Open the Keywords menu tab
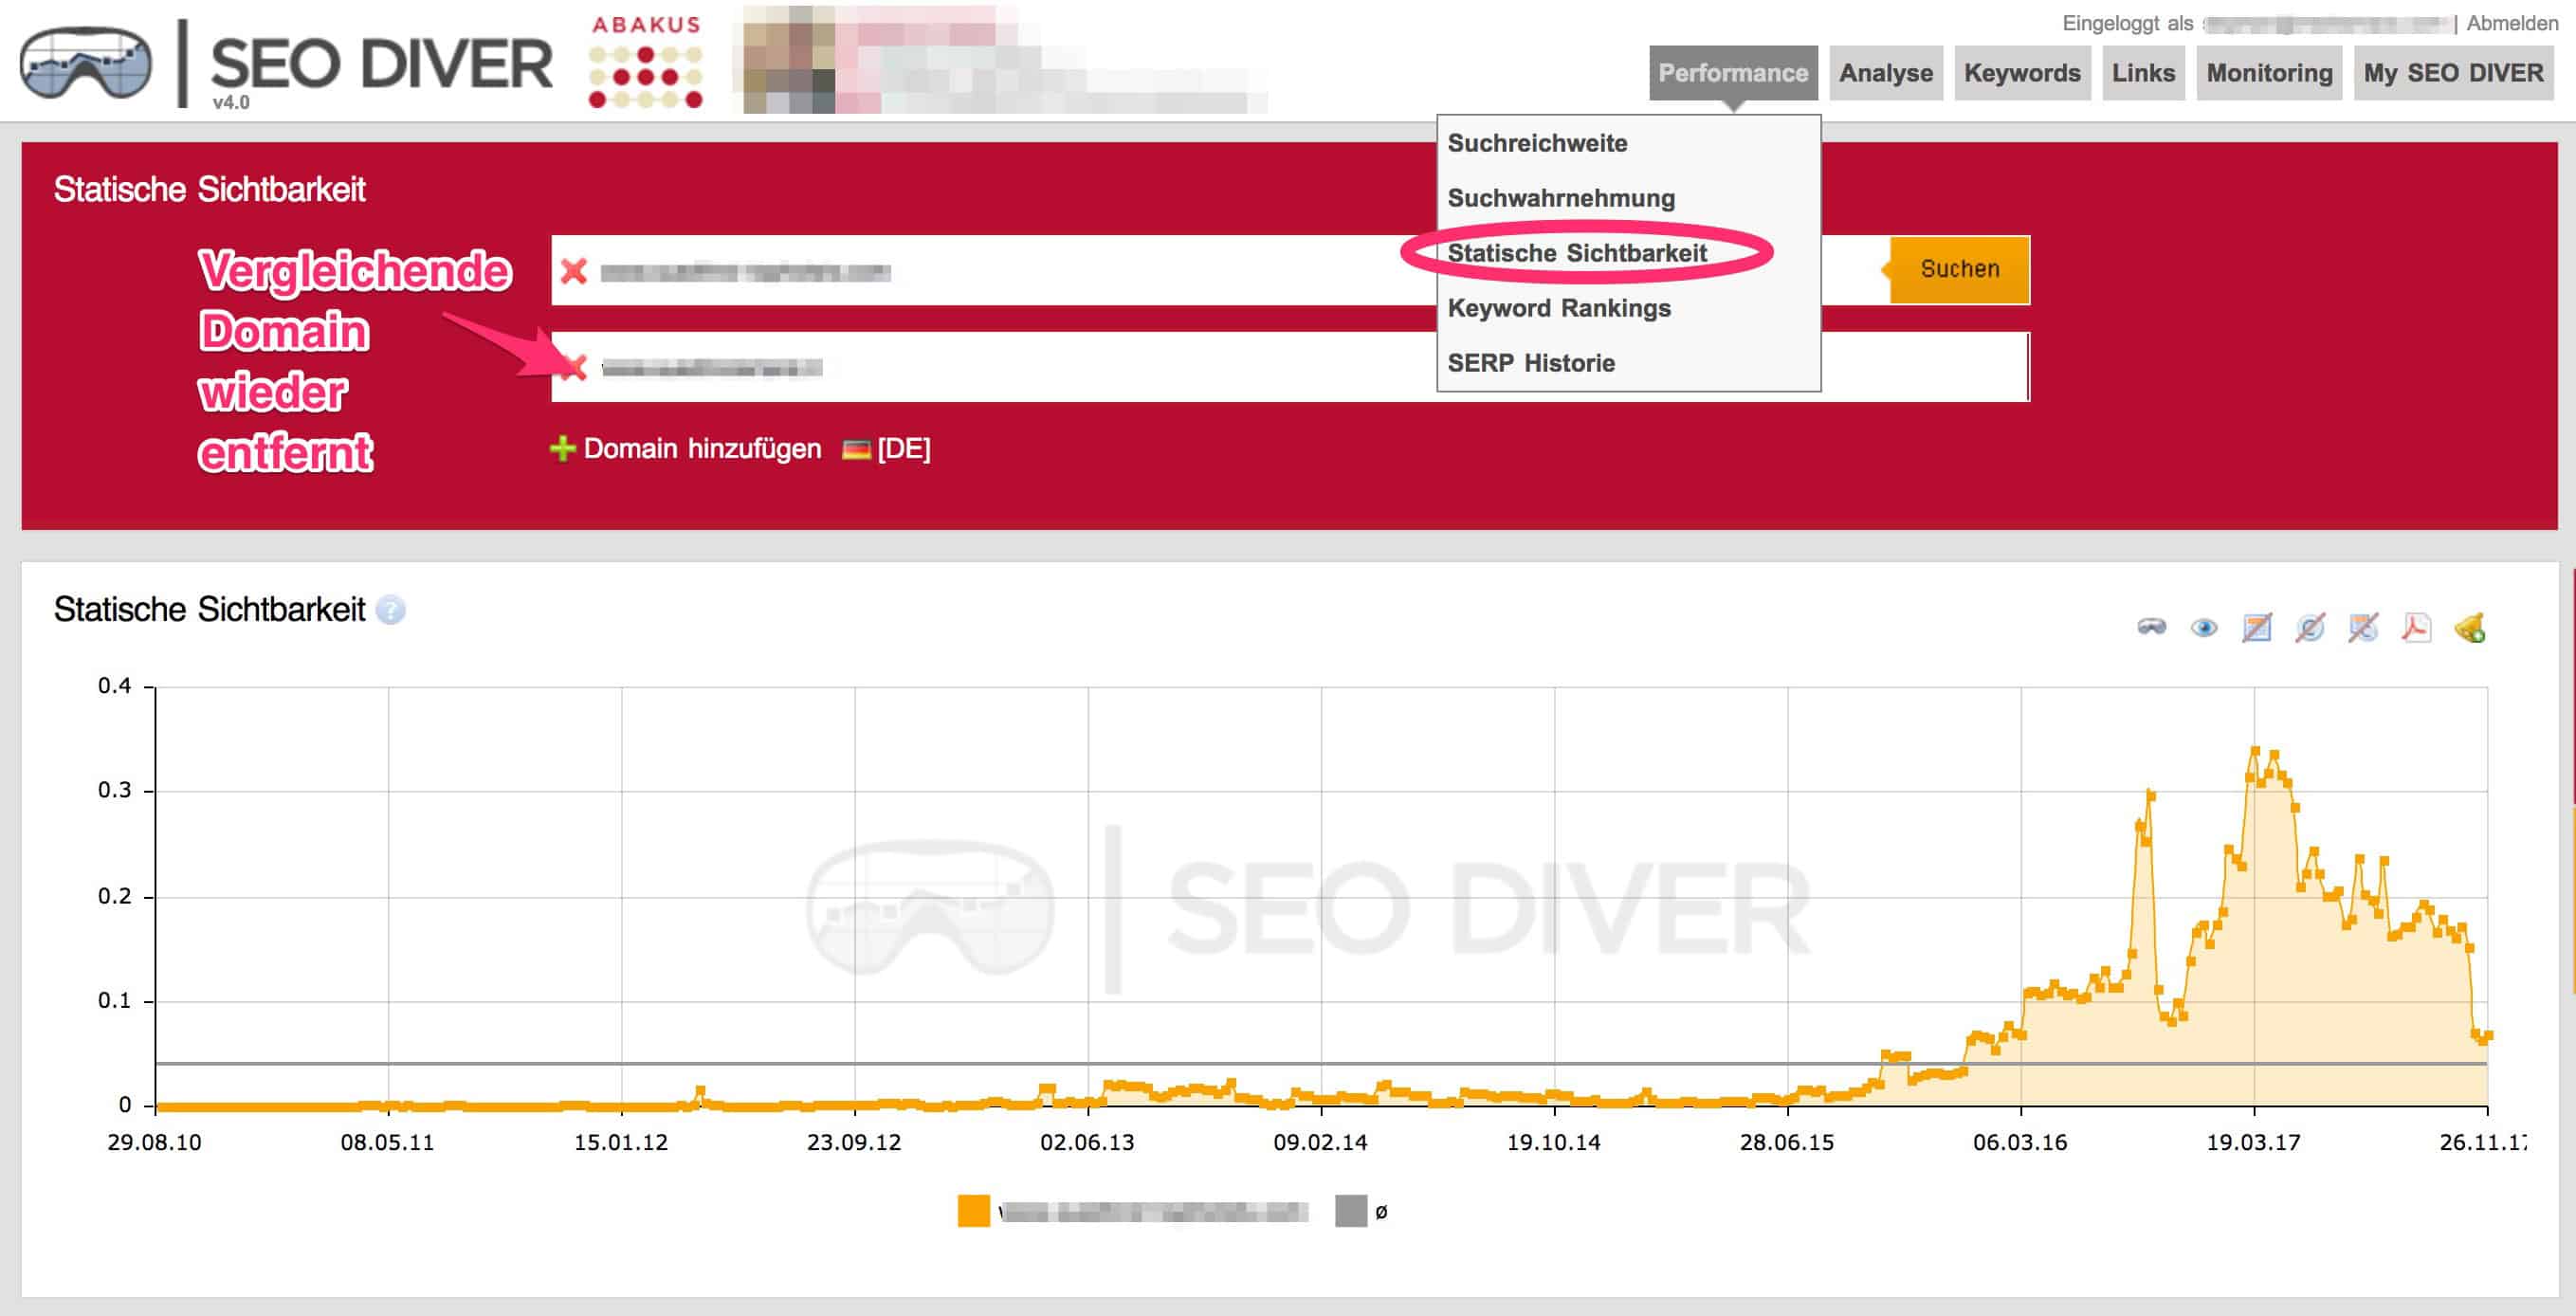Screen dimensions: 2576x1316 (2022, 73)
